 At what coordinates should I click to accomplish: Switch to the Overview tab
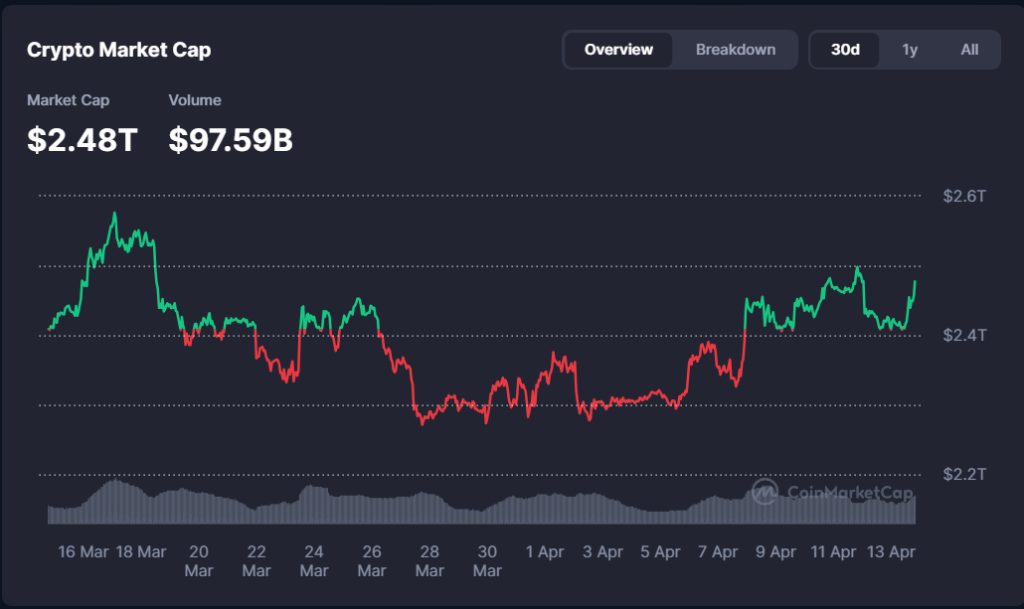618,49
